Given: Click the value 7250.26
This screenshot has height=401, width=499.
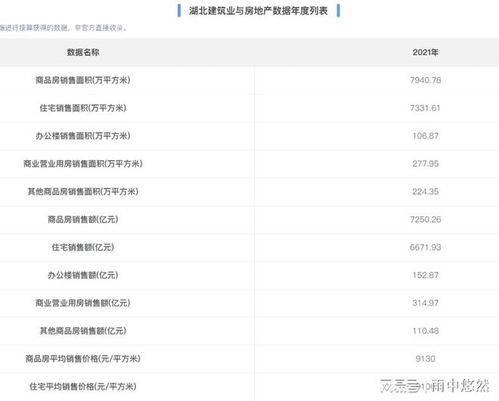Looking at the screenshot, I should pyautogui.click(x=425, y=219).
